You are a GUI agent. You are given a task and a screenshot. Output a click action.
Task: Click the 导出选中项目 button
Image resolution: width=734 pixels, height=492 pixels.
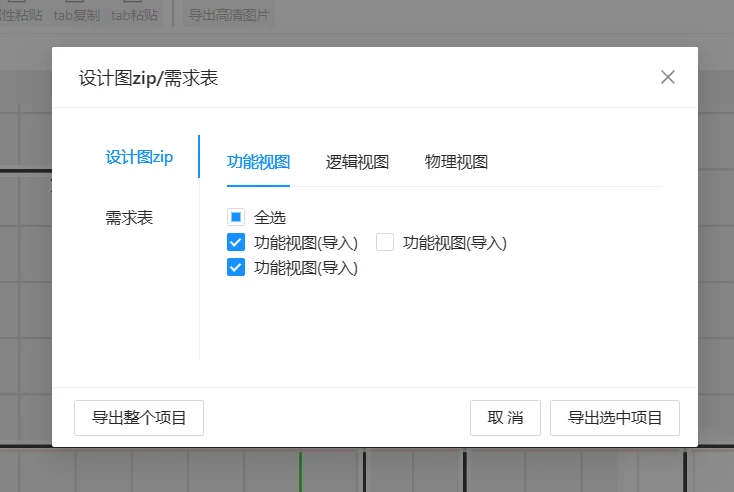click(615, 418)
